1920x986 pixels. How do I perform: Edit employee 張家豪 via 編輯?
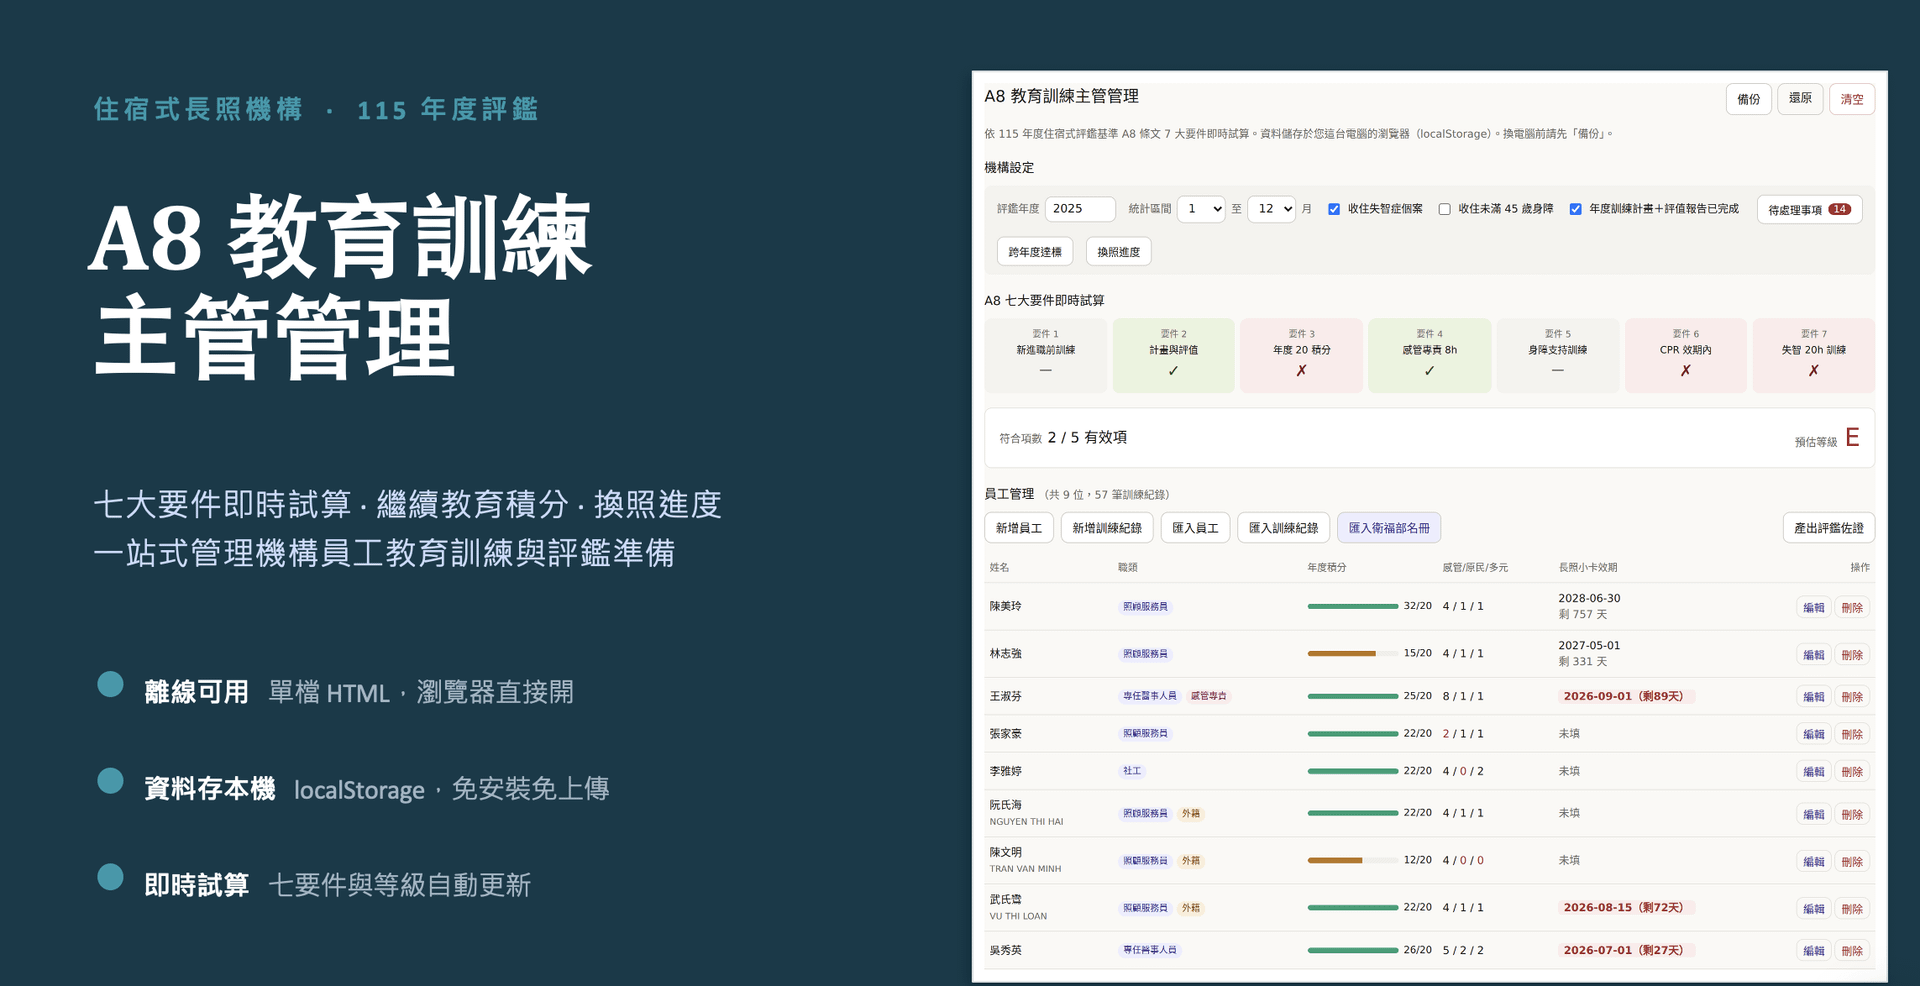click(1813, 735)
